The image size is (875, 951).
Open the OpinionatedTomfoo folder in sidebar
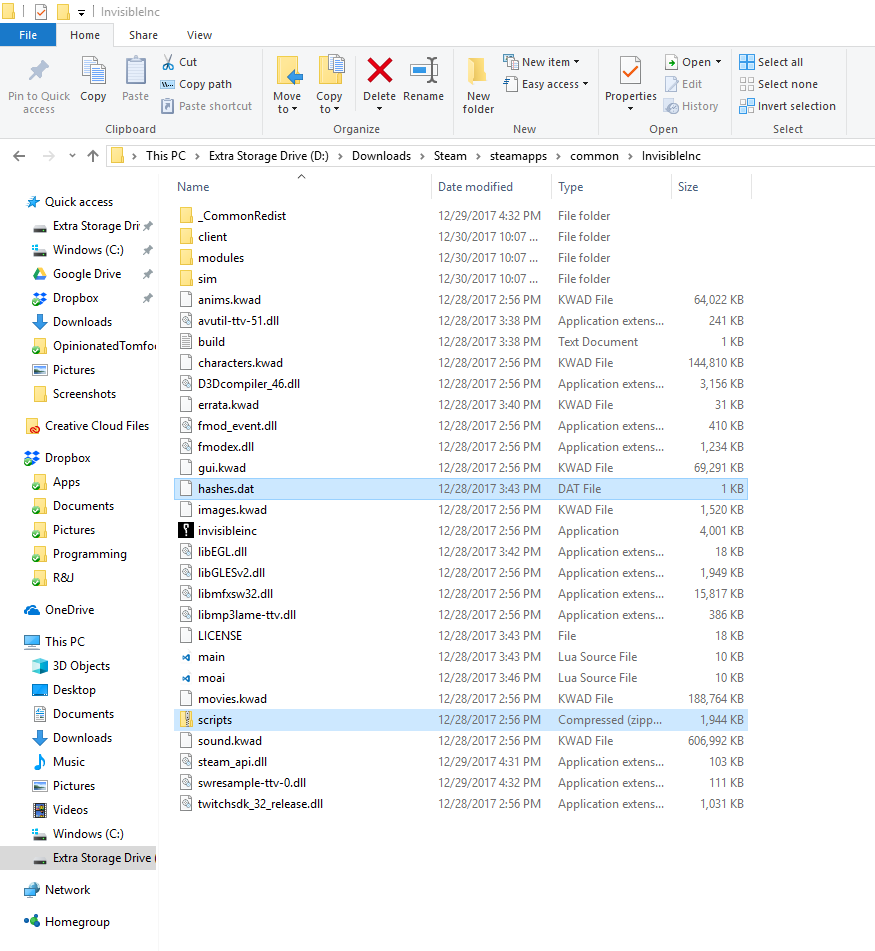coord(104,346)
